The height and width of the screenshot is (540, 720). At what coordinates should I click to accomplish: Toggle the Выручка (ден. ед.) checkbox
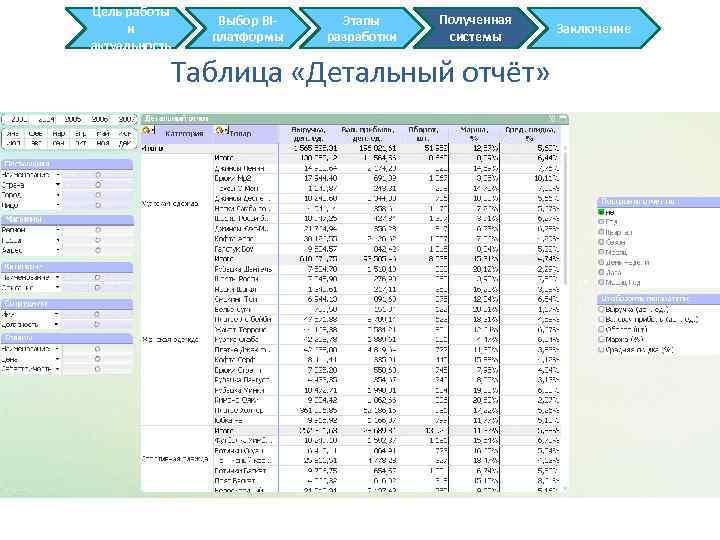601,309
